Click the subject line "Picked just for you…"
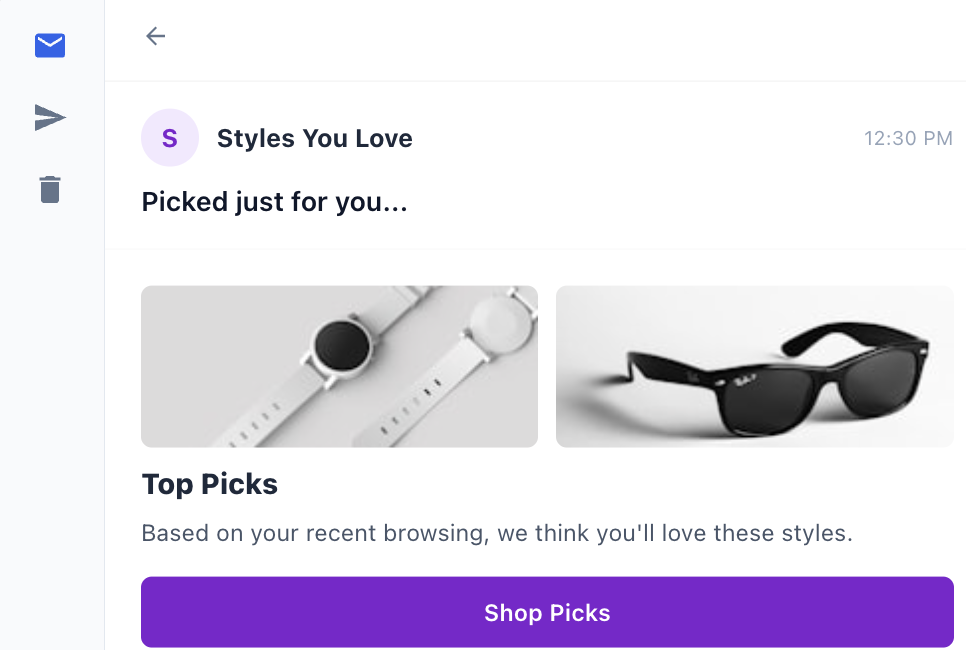Image resolution: width=966 pixels, height=650 pixels. [x=273, y=201]
